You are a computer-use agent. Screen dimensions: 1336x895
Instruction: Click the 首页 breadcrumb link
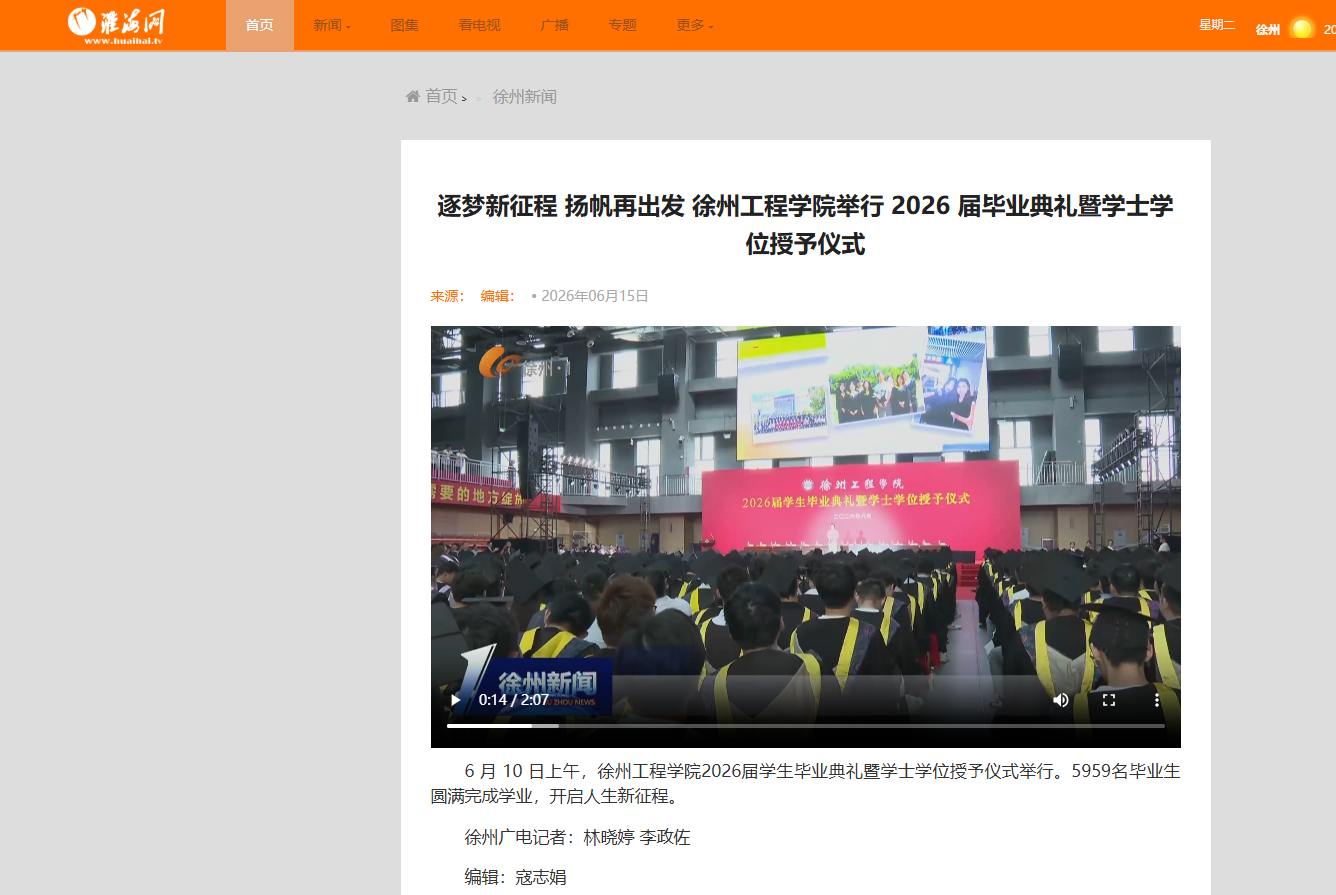(x=442, y=96)
